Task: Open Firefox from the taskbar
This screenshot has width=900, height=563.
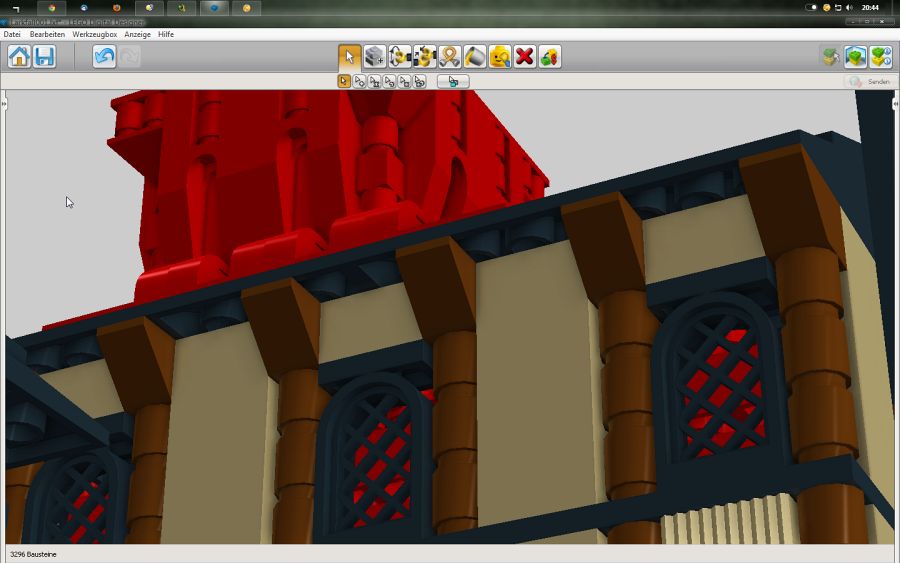Action: [x=116, y=8]
